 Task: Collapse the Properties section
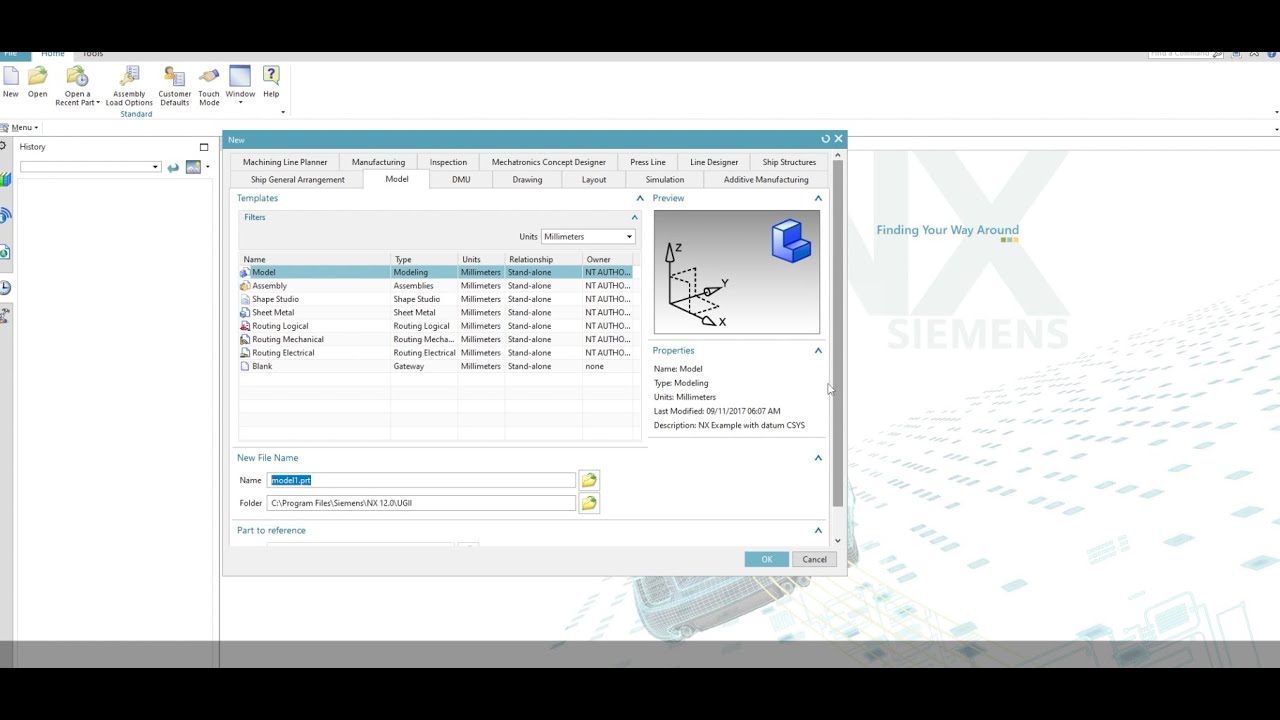(818, 351)
